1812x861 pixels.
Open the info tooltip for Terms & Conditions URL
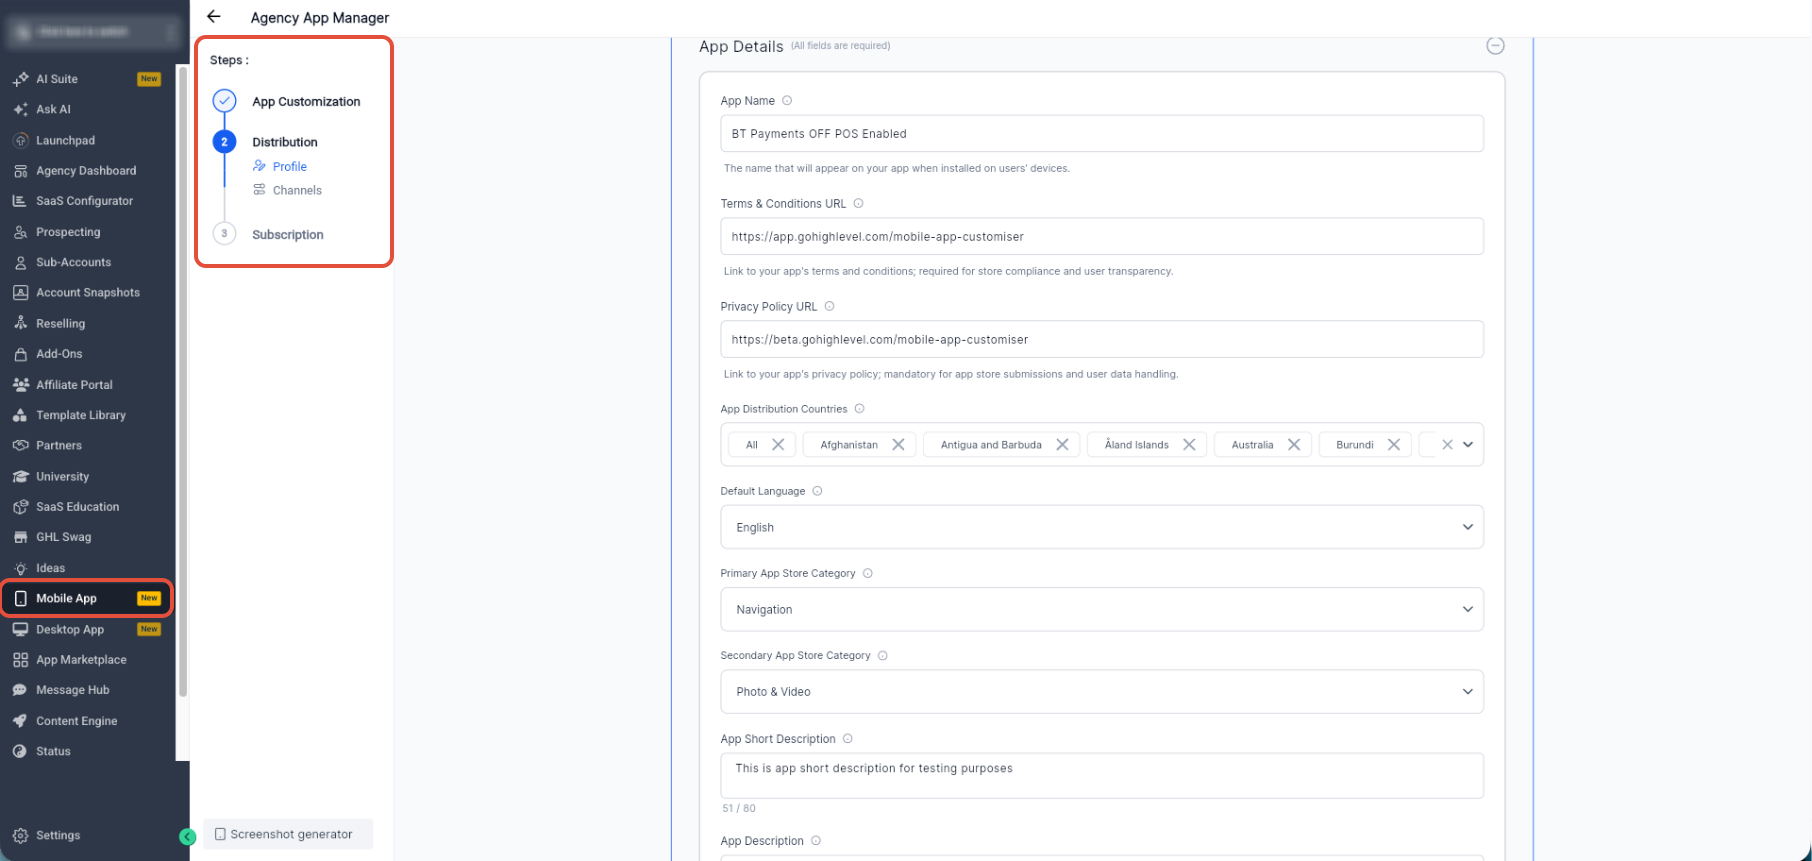point(858,204)
